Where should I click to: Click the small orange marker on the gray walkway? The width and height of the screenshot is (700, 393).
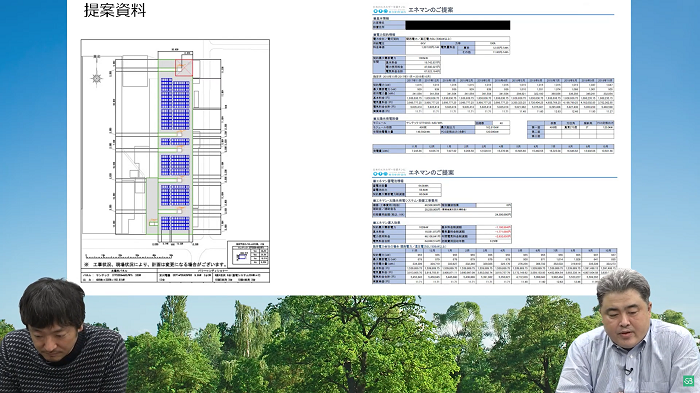152,220
